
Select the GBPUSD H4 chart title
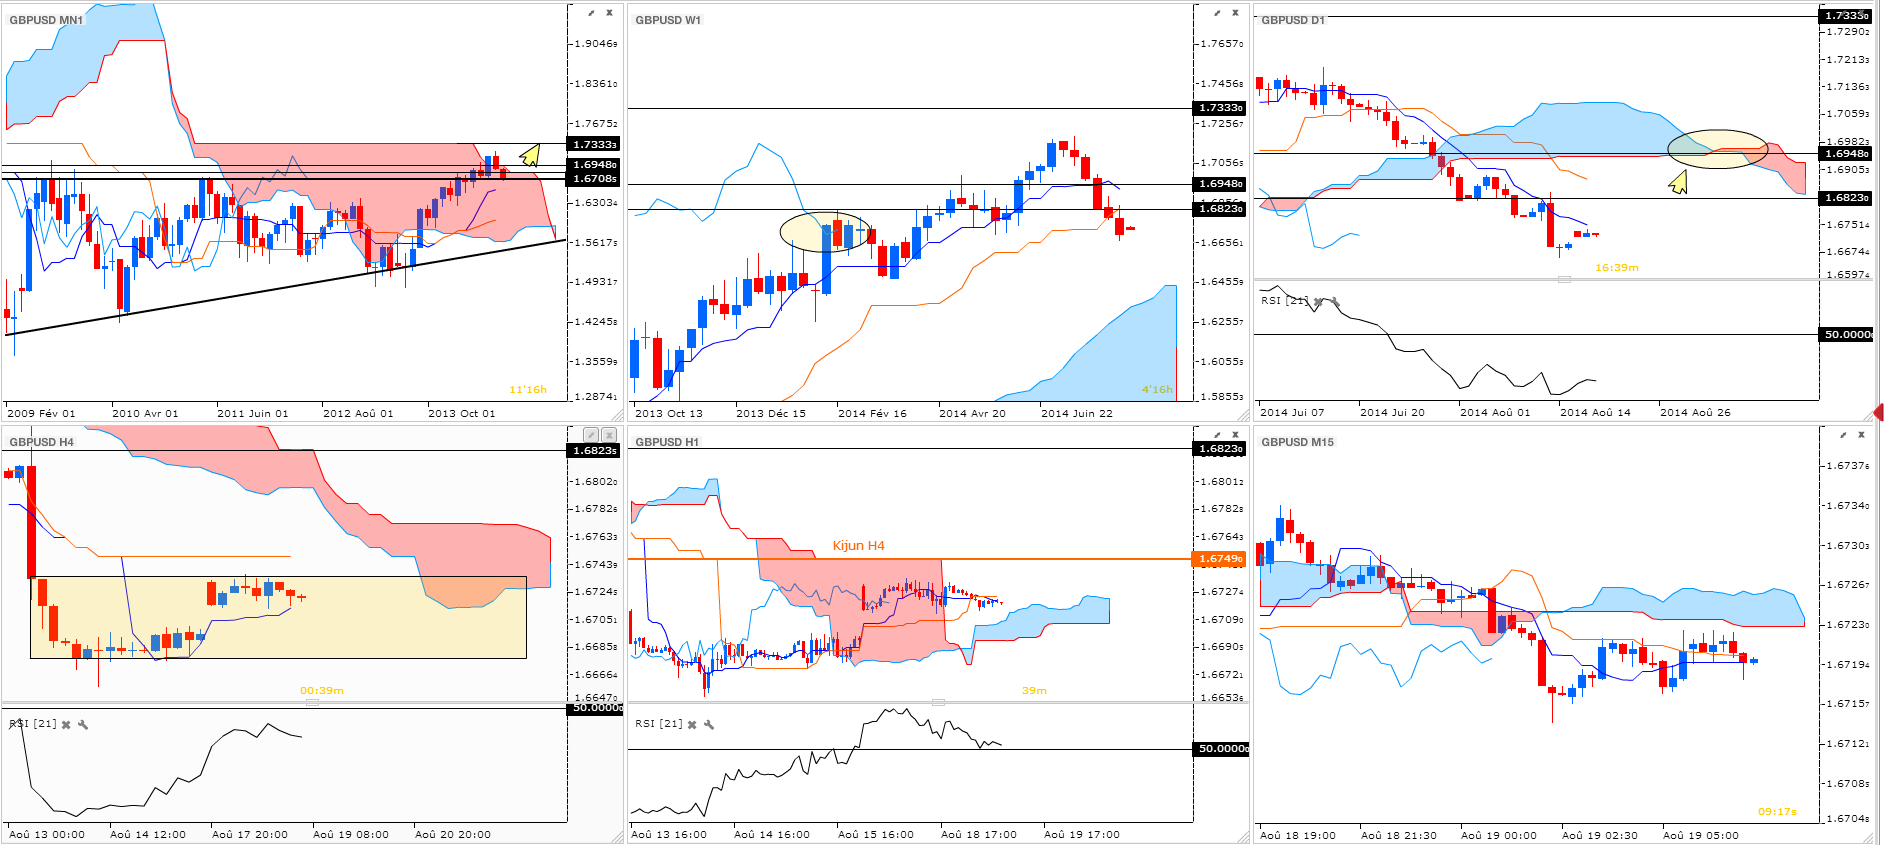pos(42,442)
